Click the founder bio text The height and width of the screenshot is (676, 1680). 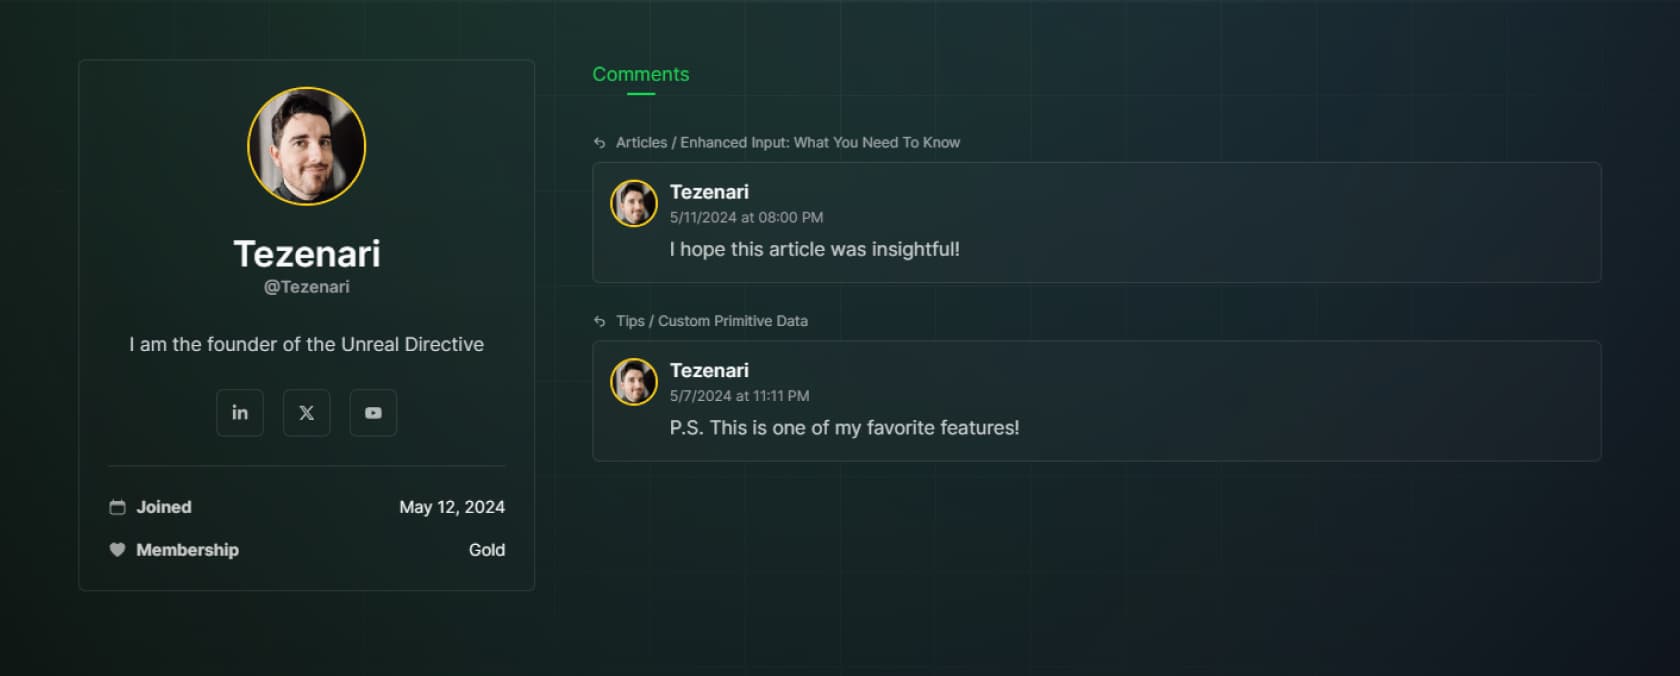[x=306, y=343]
